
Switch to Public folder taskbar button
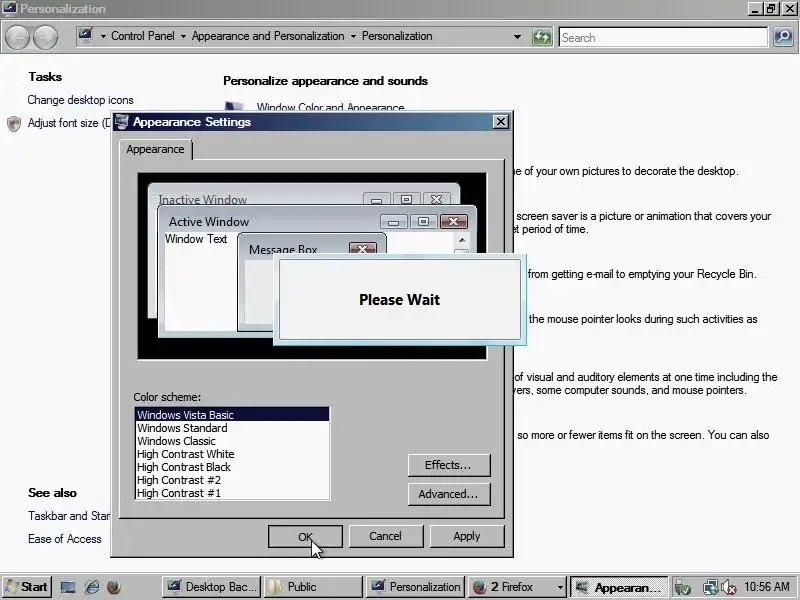click(x=314, y=587)
